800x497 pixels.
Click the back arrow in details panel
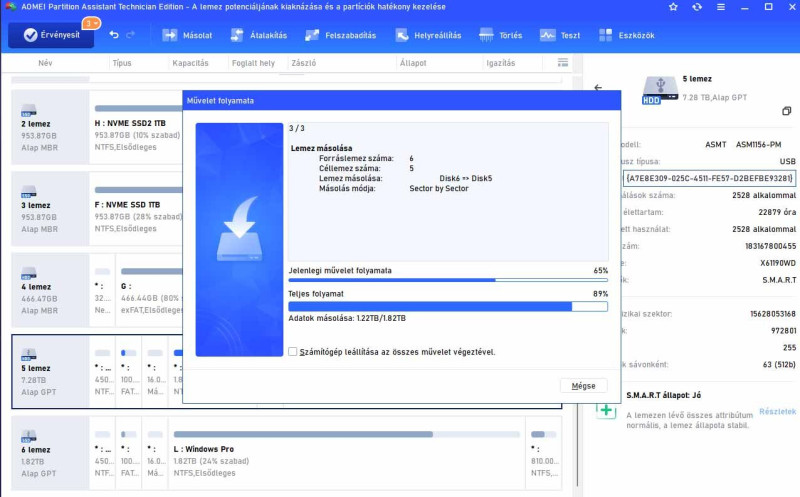click(598, 87)
